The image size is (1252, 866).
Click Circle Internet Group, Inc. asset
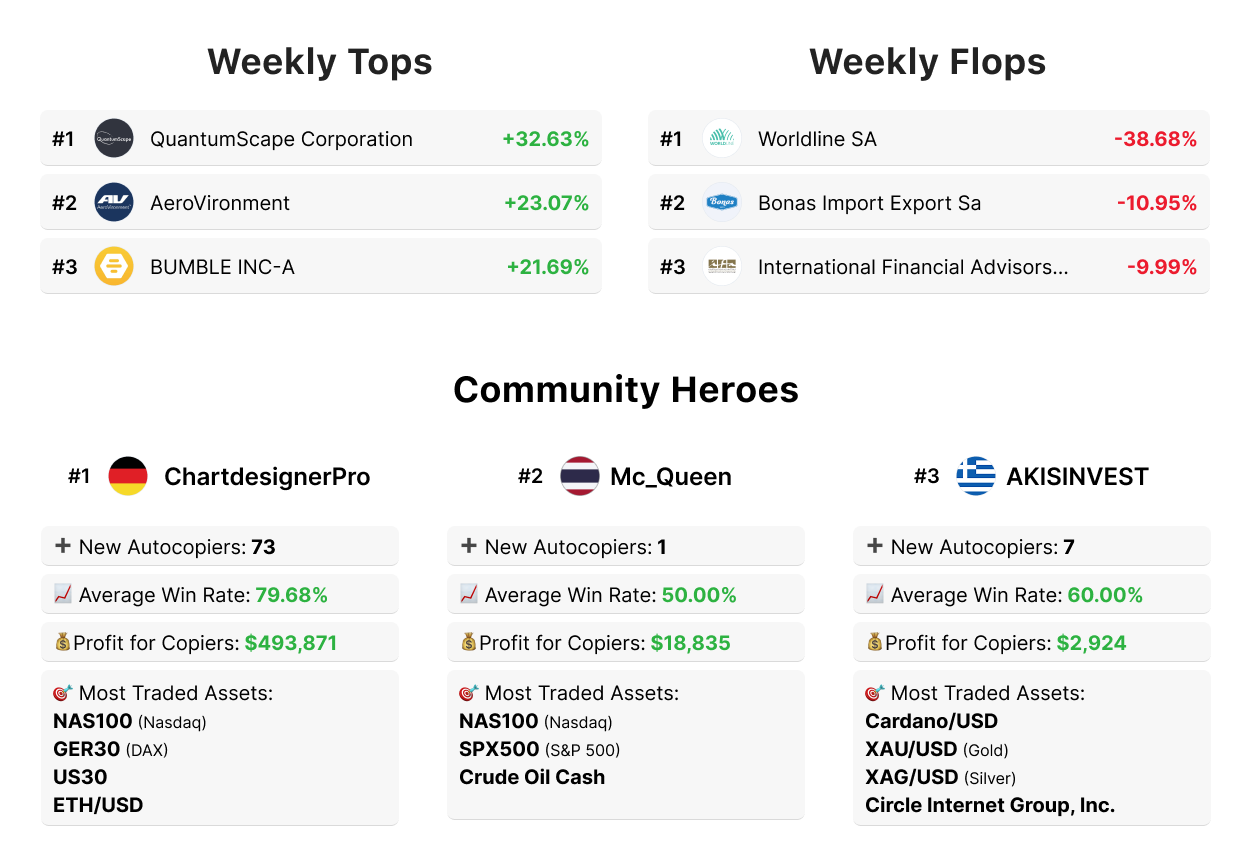tap(990, 805)
